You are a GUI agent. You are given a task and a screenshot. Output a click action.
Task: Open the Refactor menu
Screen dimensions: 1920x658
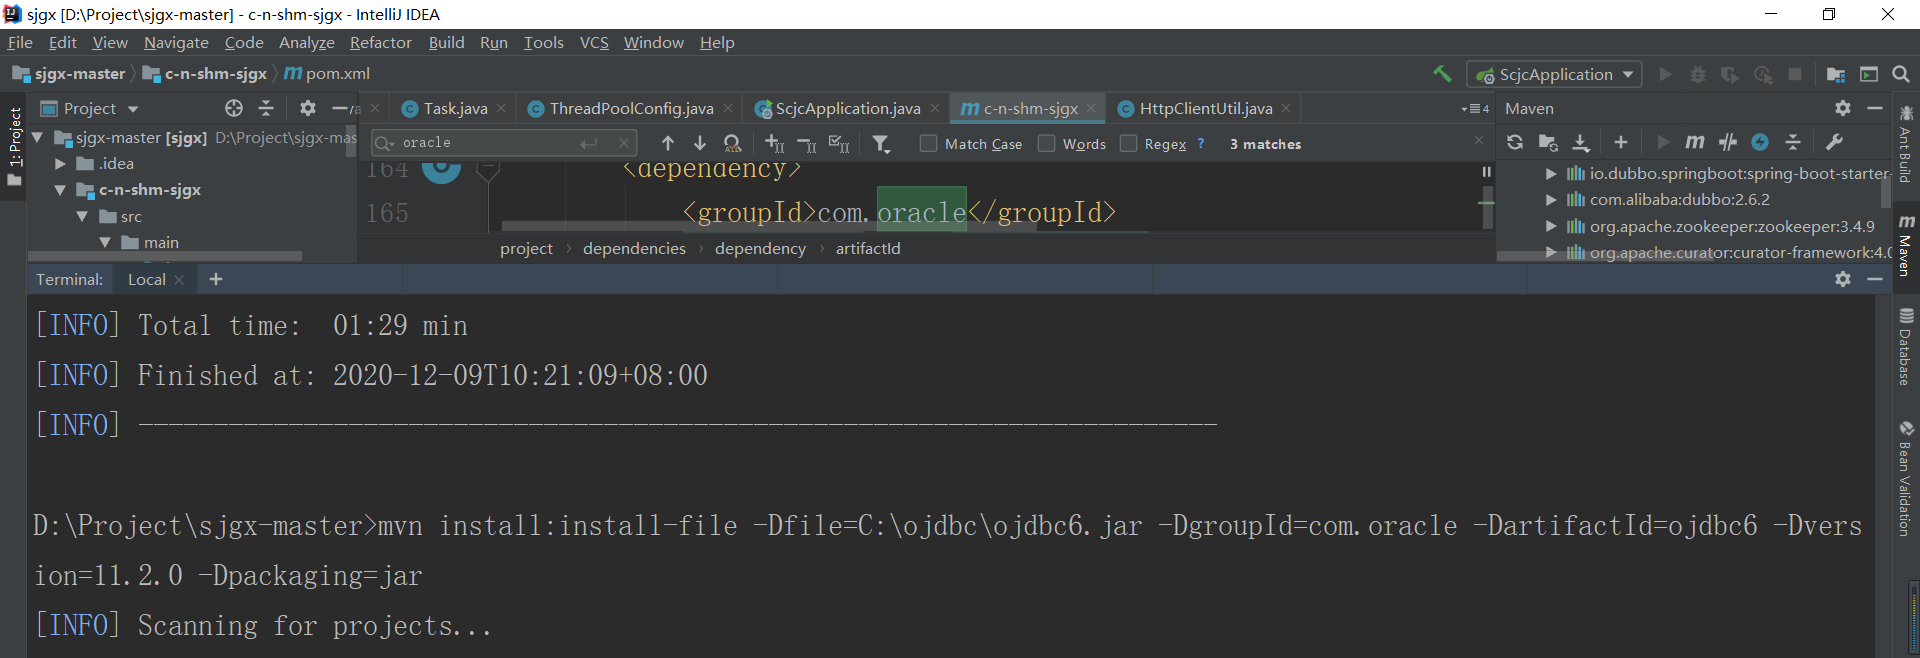(x=380, y=43)
